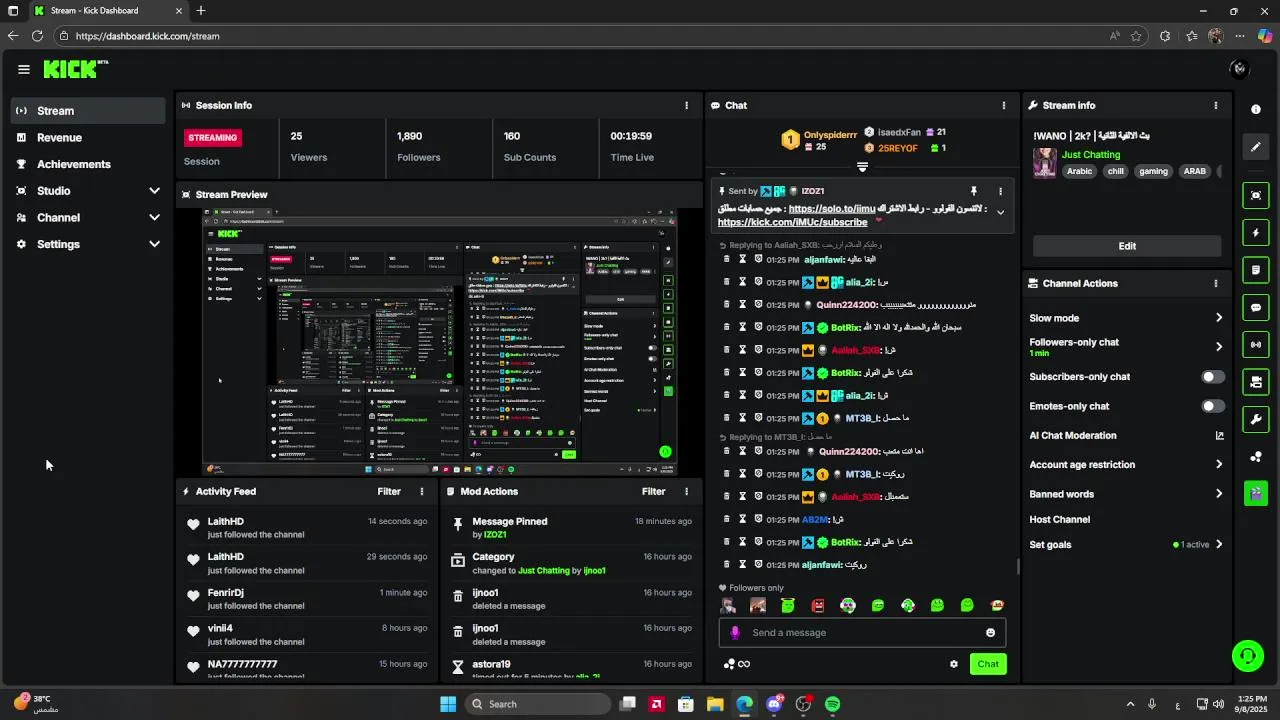Open chat settings gear icon
The image size is (1280, 720).
click(954, 664)
